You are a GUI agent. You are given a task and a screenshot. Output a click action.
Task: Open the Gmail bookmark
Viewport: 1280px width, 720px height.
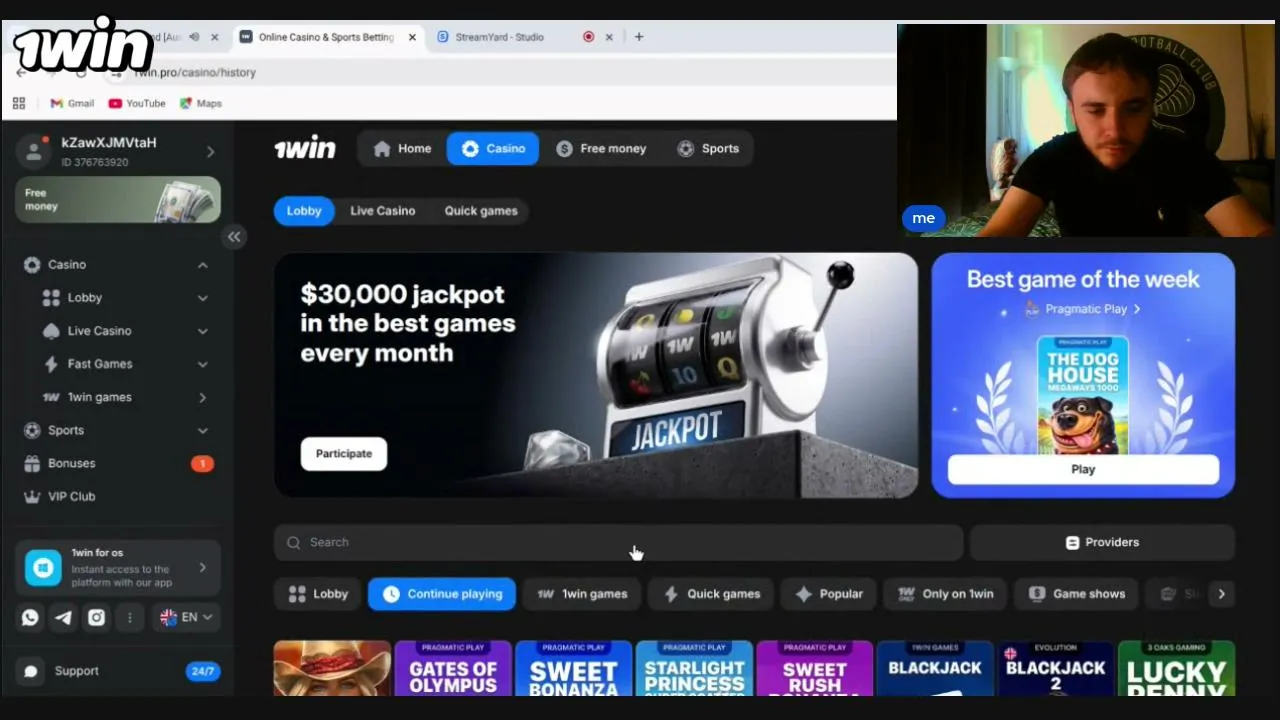72,103
